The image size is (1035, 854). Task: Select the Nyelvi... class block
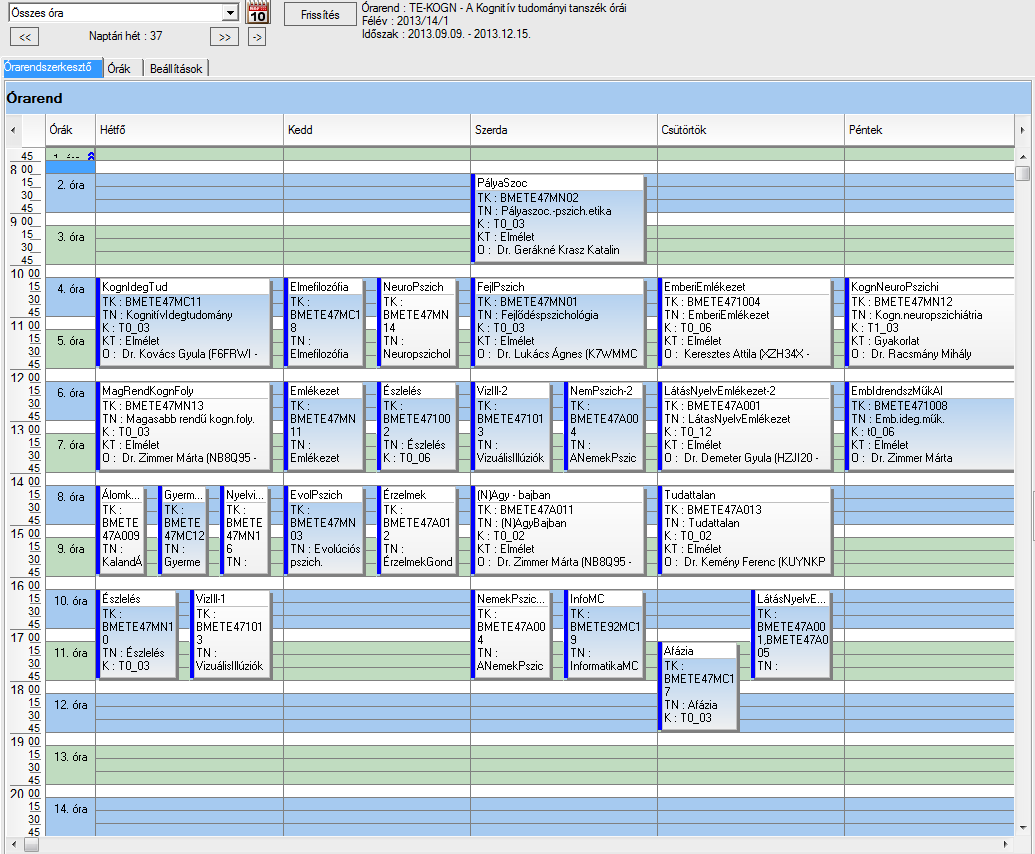coord(245,530)
